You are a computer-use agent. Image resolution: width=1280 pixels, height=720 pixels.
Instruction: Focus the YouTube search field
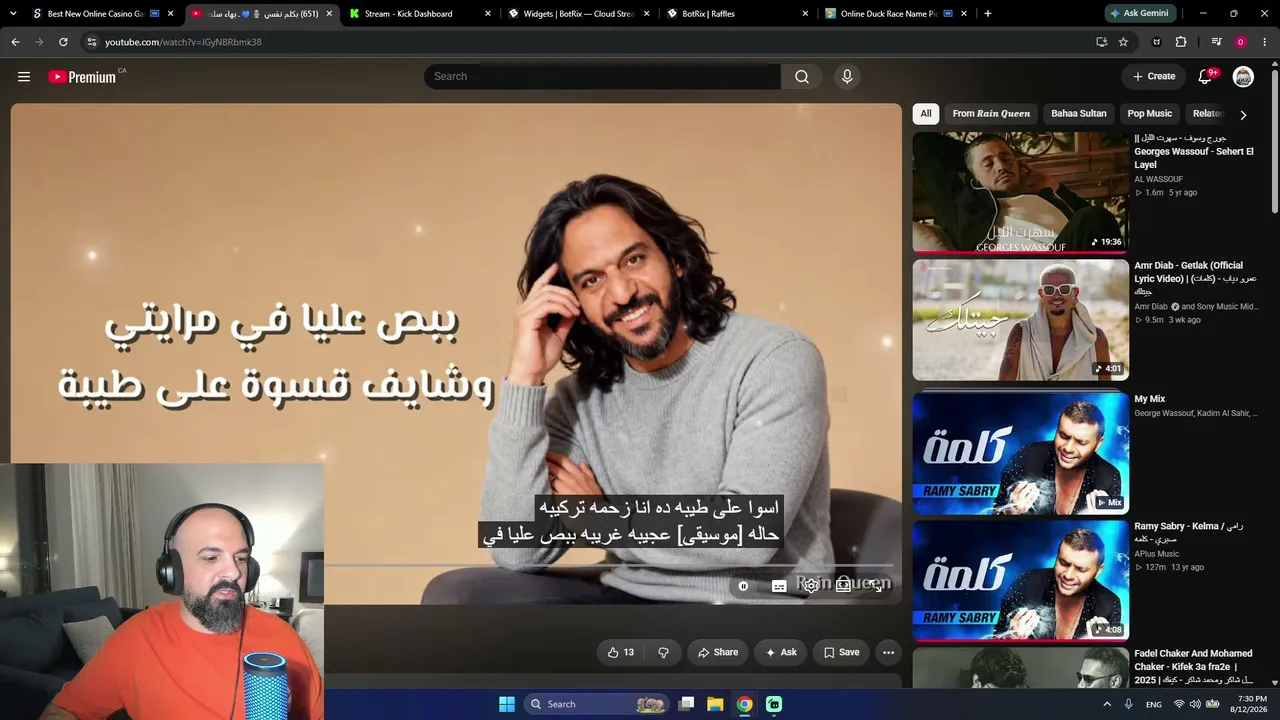coord(602,77)
